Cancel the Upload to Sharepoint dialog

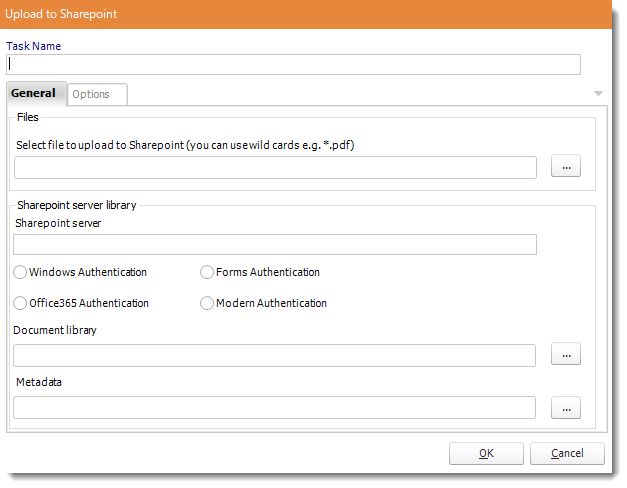pyautogui.click(x=567, y=454)
